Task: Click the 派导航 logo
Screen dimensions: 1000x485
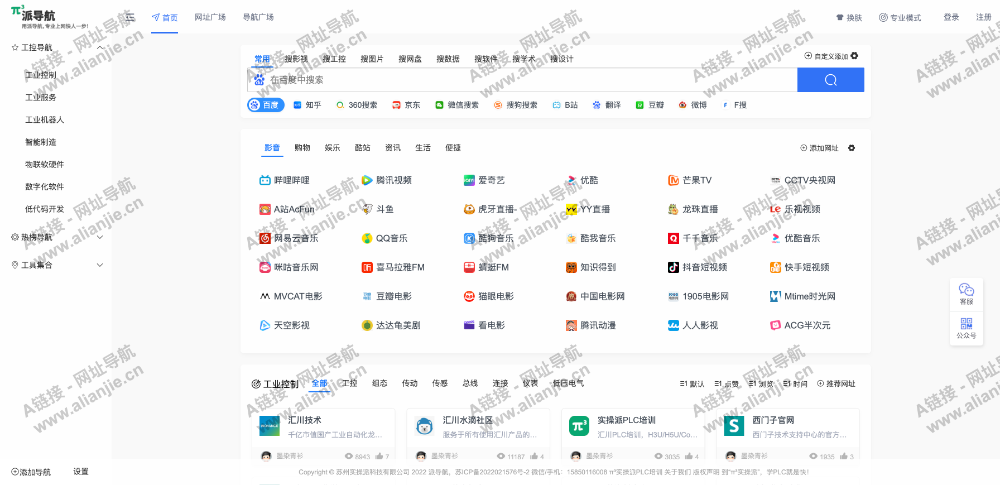Action: click(49, 17)
